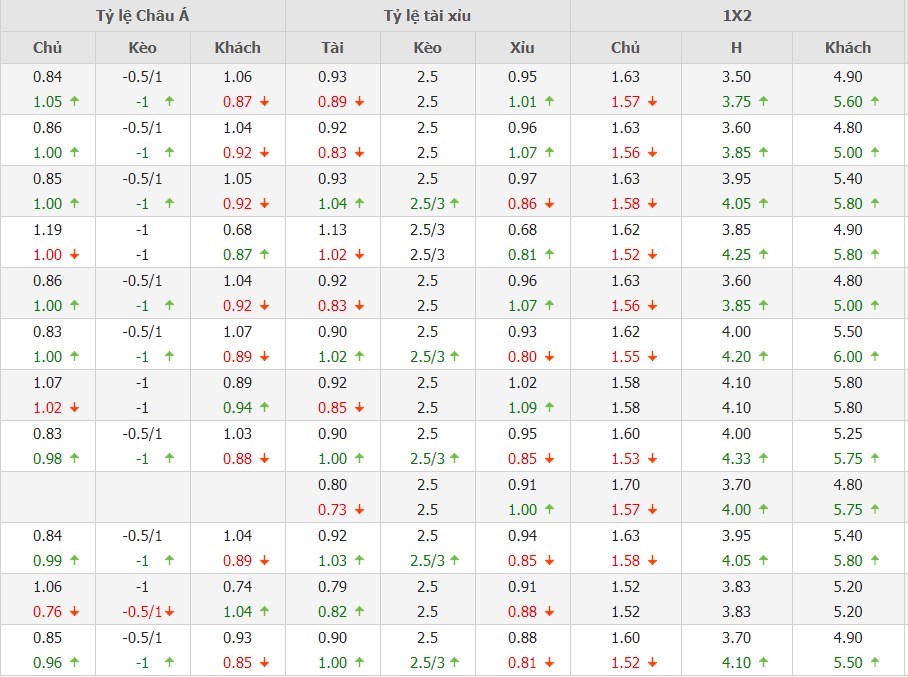The width and height of the screenshot is (908, 677).
Task: Select the Tỷ lệ tài xỉu header
Action: [x=427, y=16]
